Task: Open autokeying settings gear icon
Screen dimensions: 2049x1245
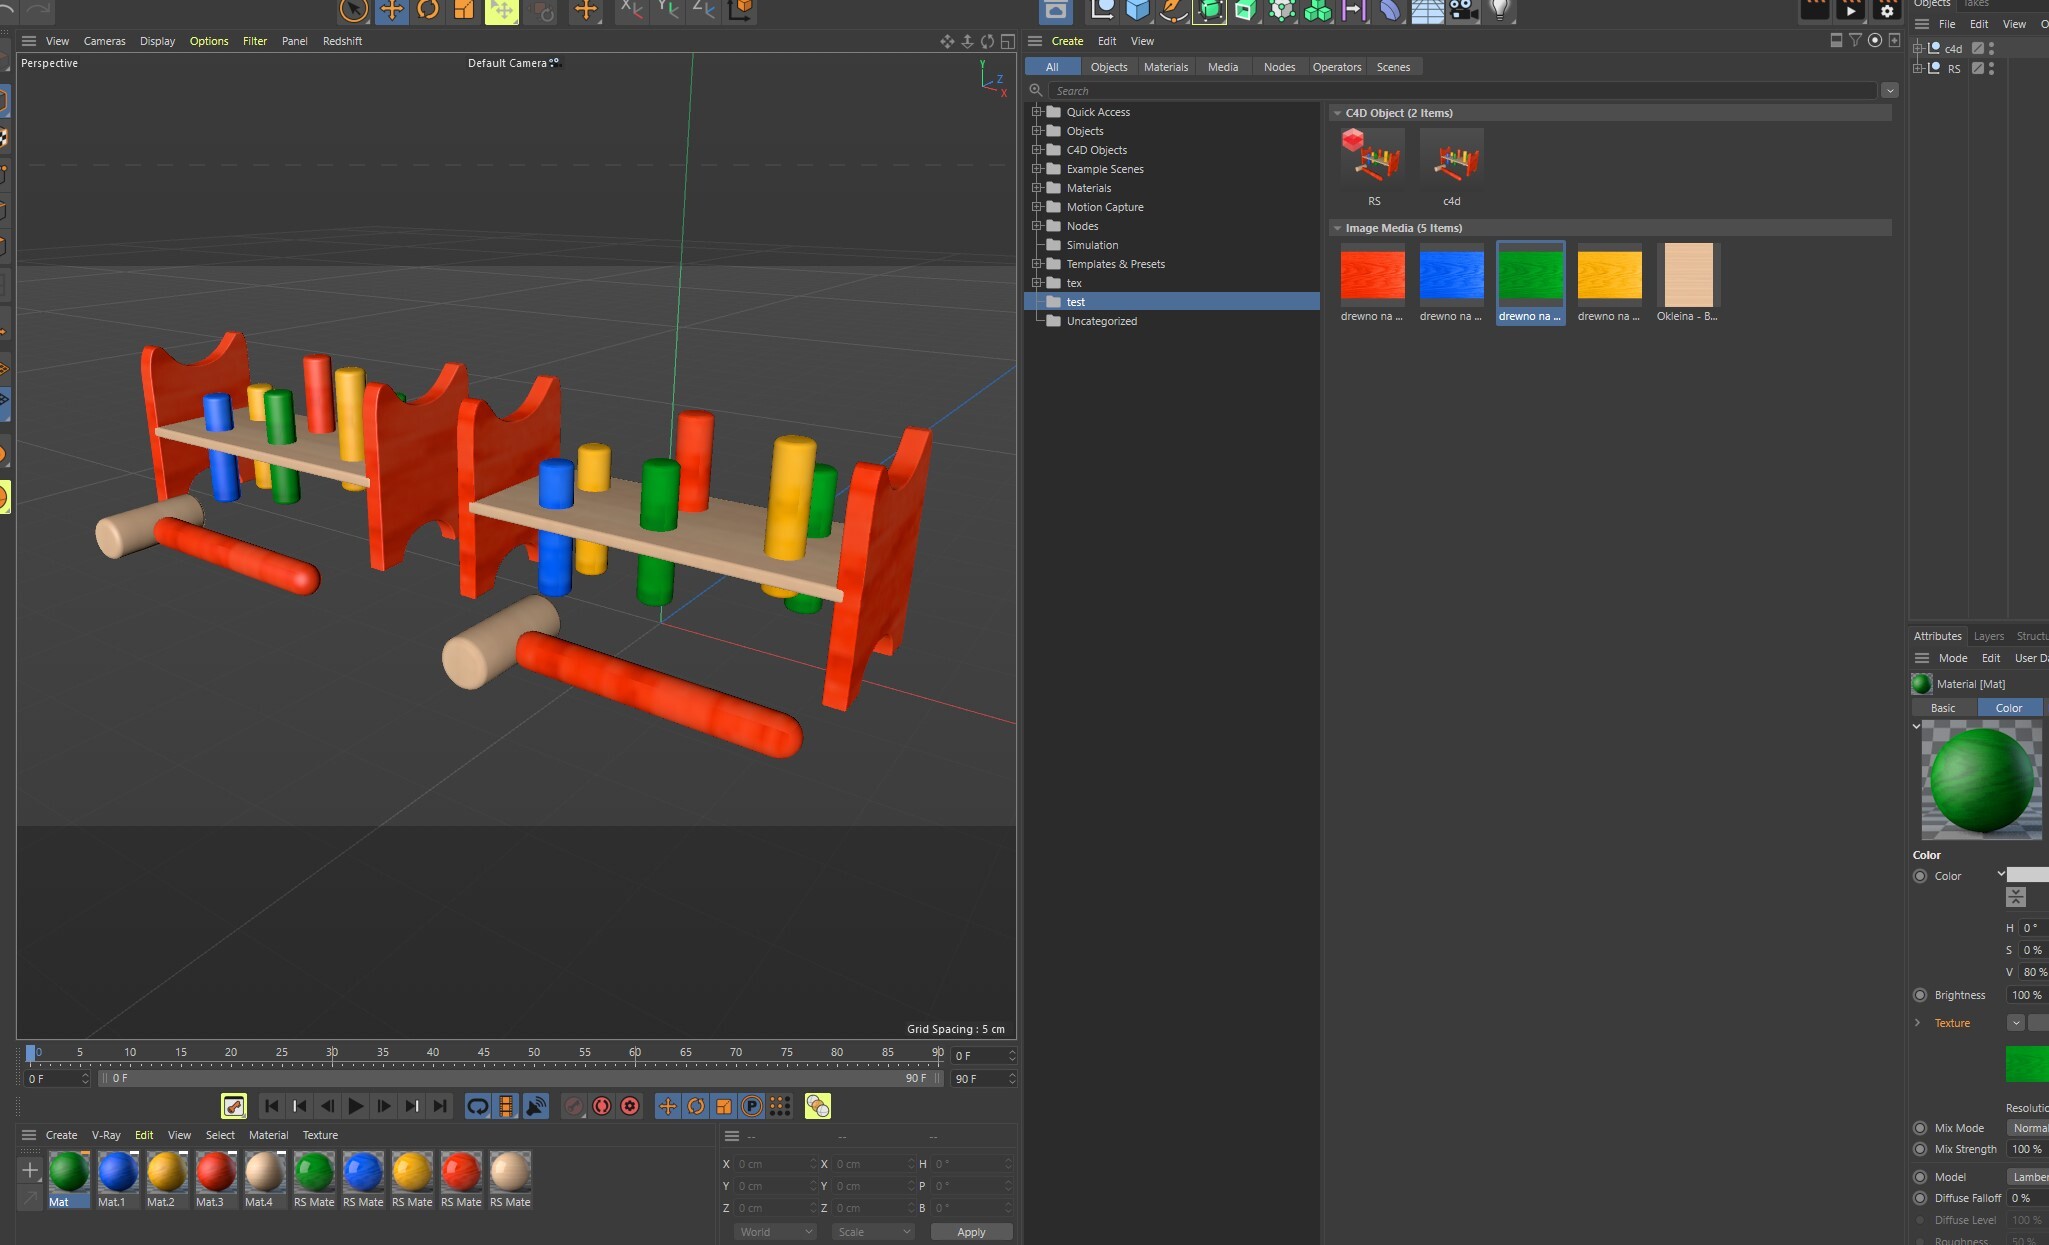Action: tap(630, 1106)
